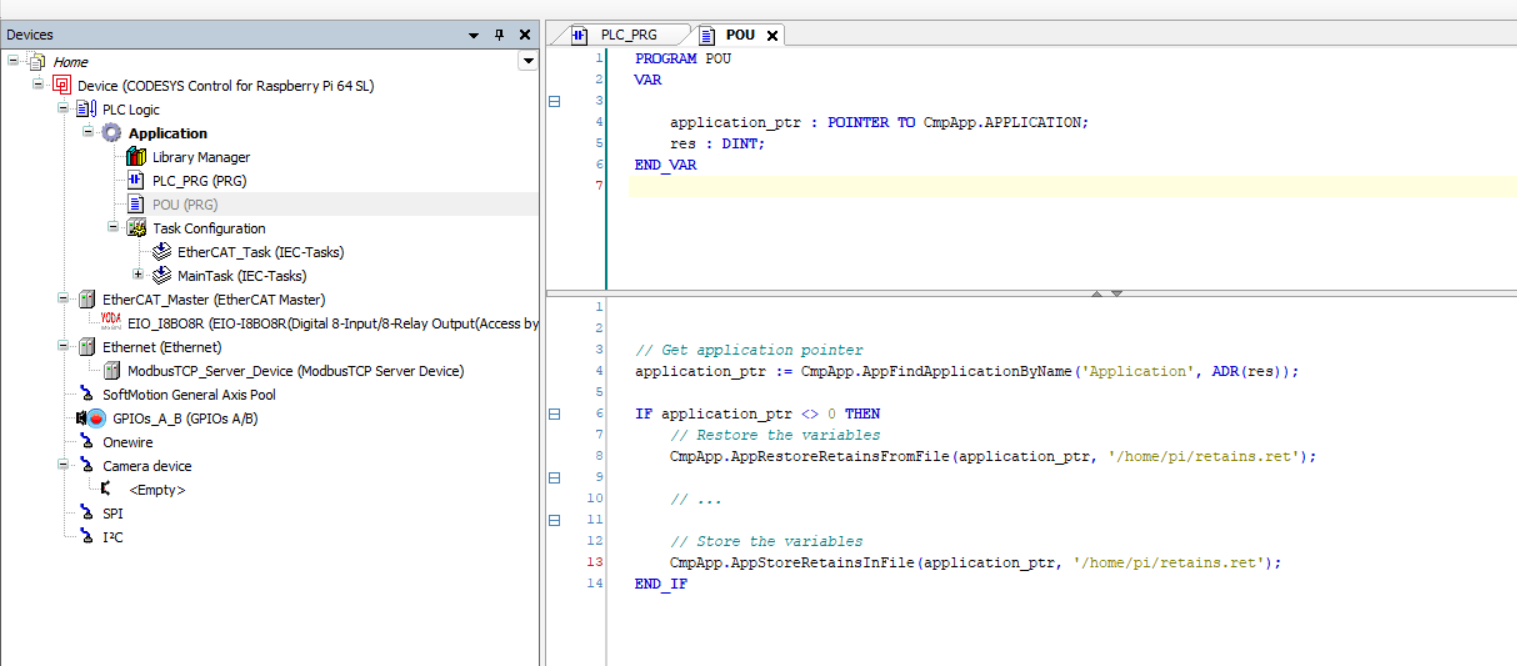Select the EtherCAT_Master device icon
This screenshot has width=1517, height=666.
click(x=87, y=299)
